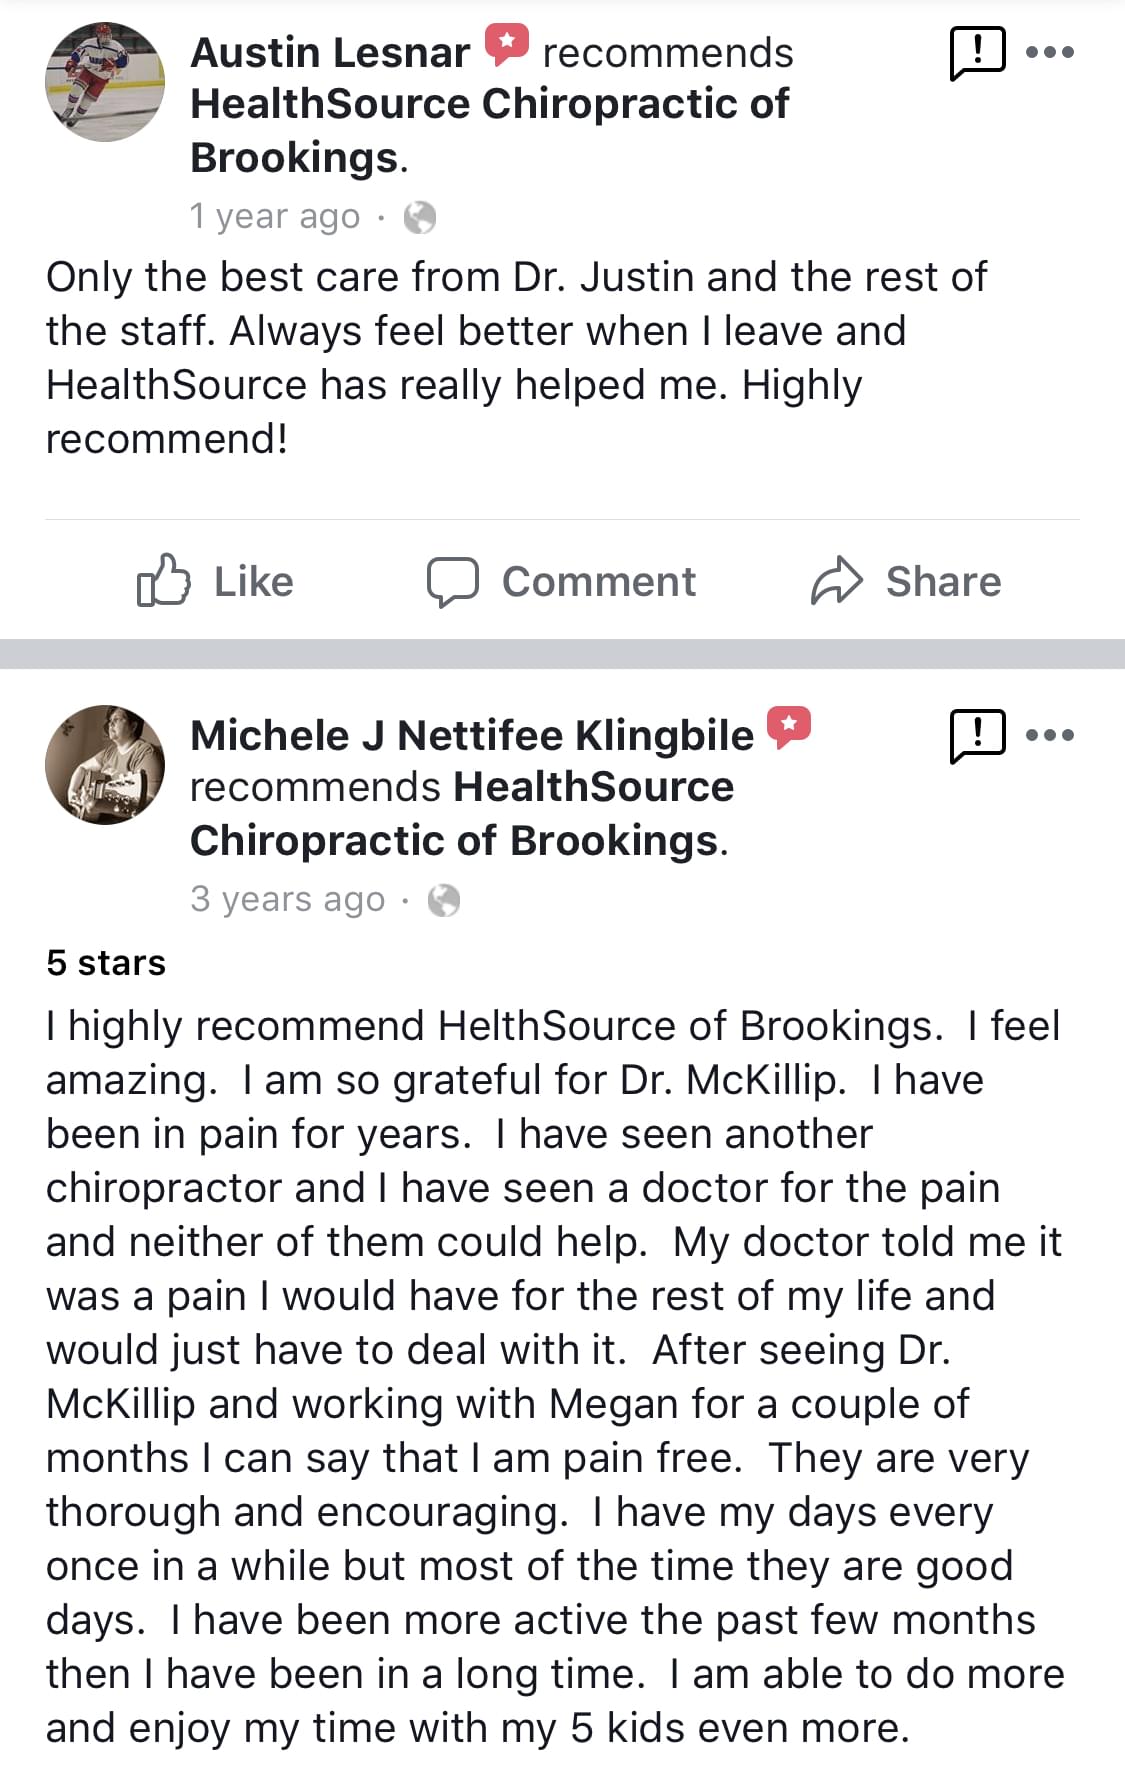Viewport: 1125px width, 1773px height.
Task: Click the '3 years ago' timestamp
Action: point(287,899)
